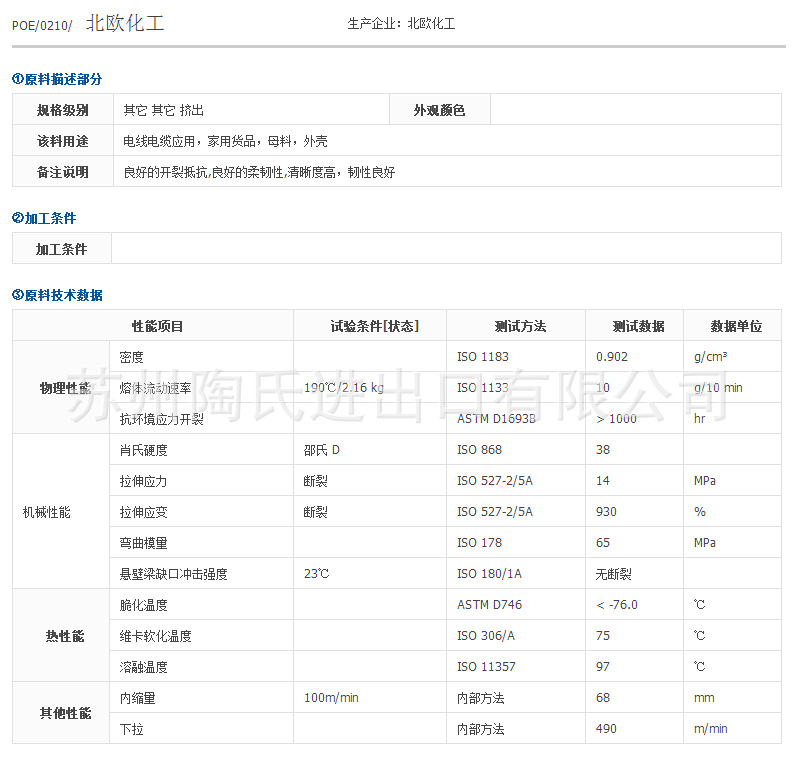Click the 0.902 density value
796x771 pixels.
click(612, 357)
